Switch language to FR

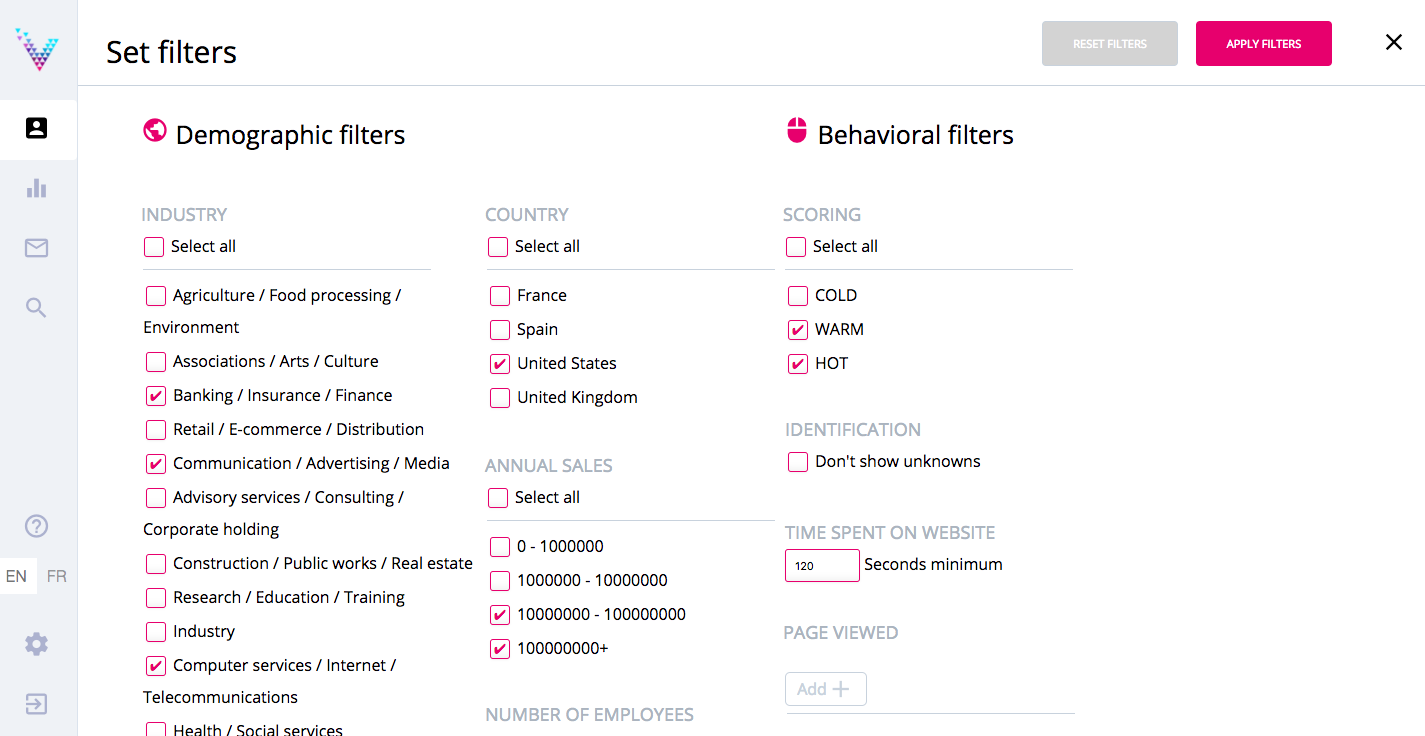click(57, 576)
